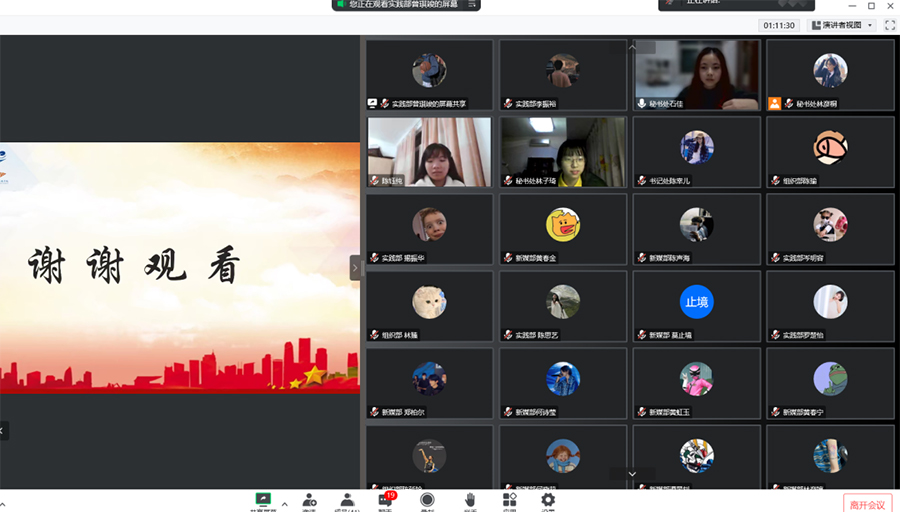Click the share screen icon

point(263,499)
